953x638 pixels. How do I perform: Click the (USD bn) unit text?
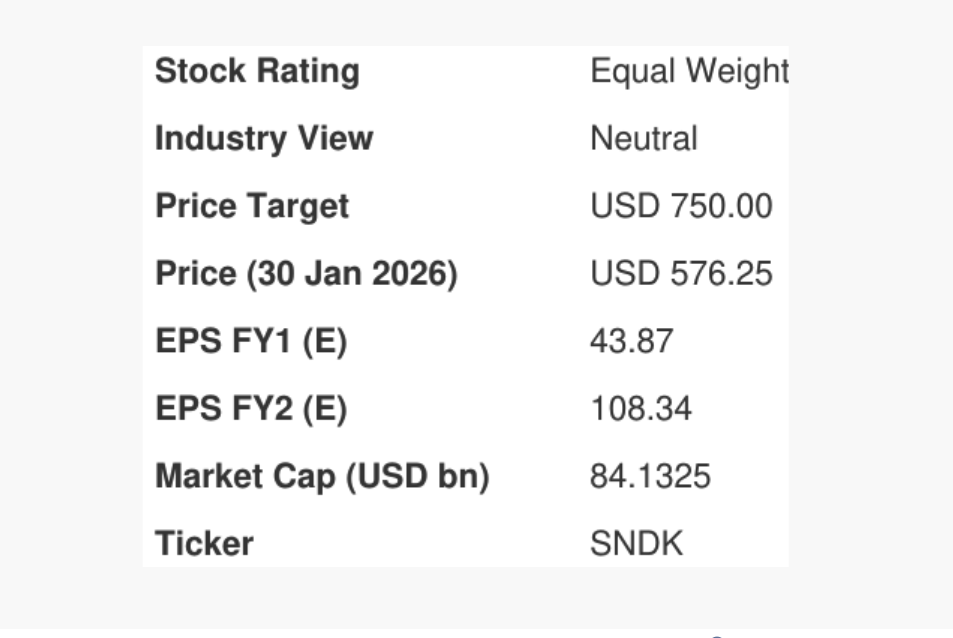tap(417, 477)
